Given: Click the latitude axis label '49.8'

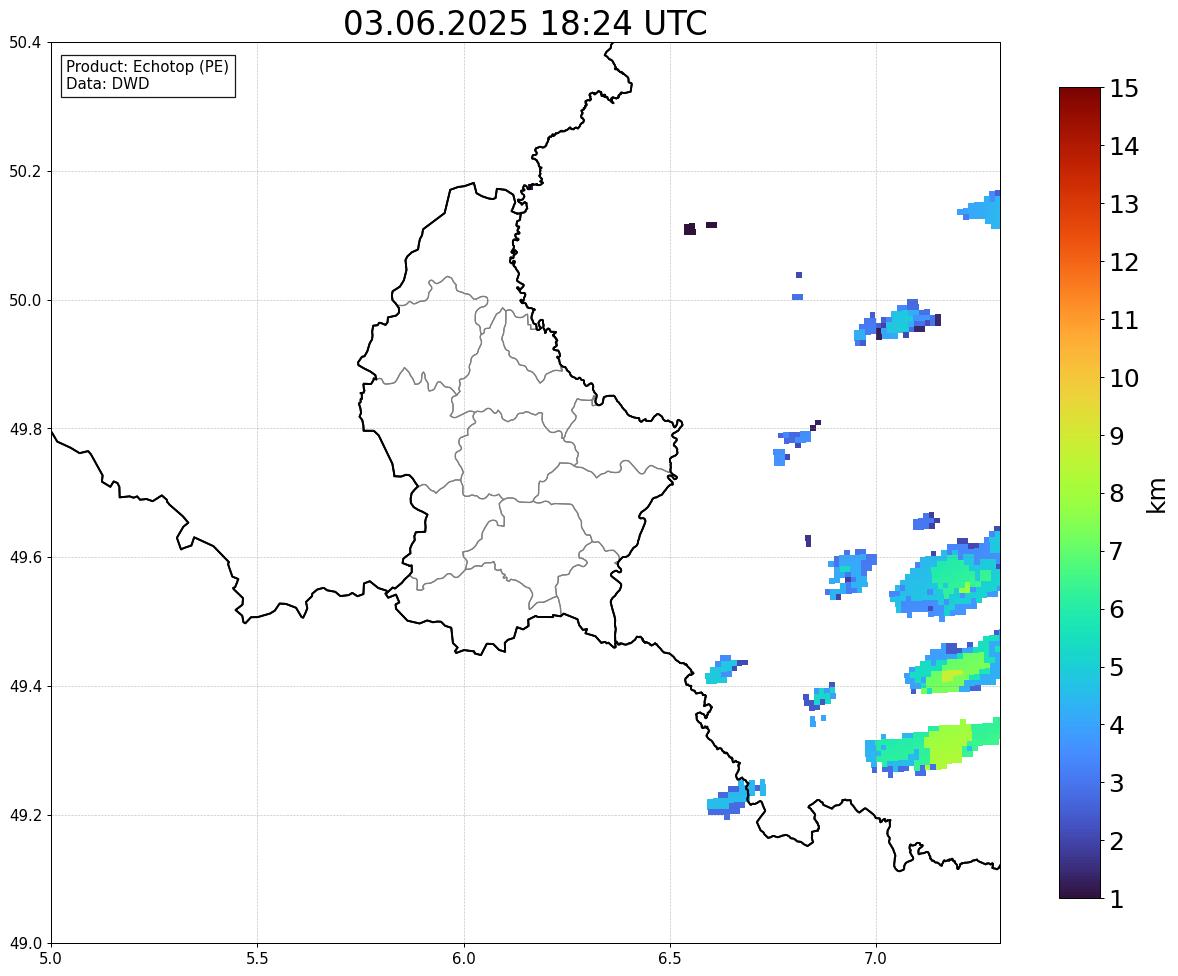Looking at the screenshot, I should coord(26,429).
